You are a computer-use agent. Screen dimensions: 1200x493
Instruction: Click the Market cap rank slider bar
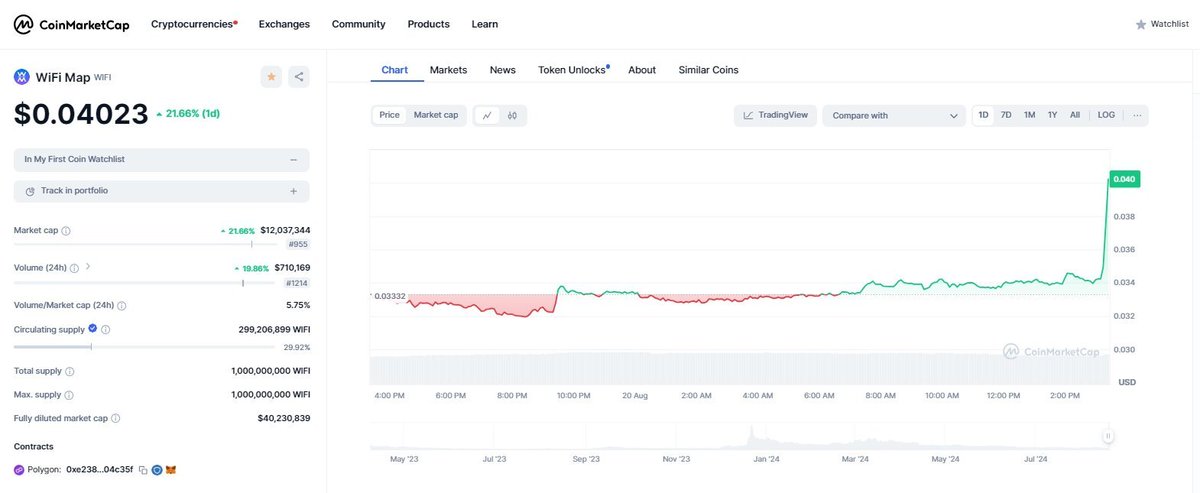147,244
